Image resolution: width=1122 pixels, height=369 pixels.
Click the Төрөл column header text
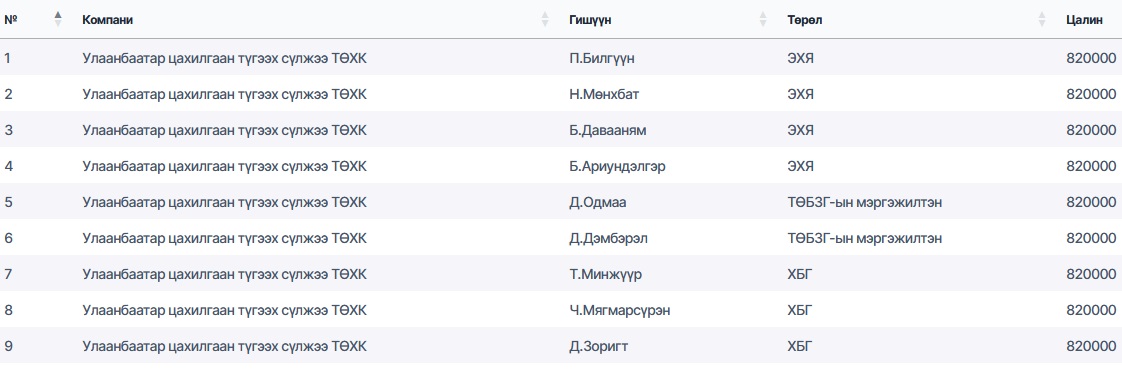804,20
